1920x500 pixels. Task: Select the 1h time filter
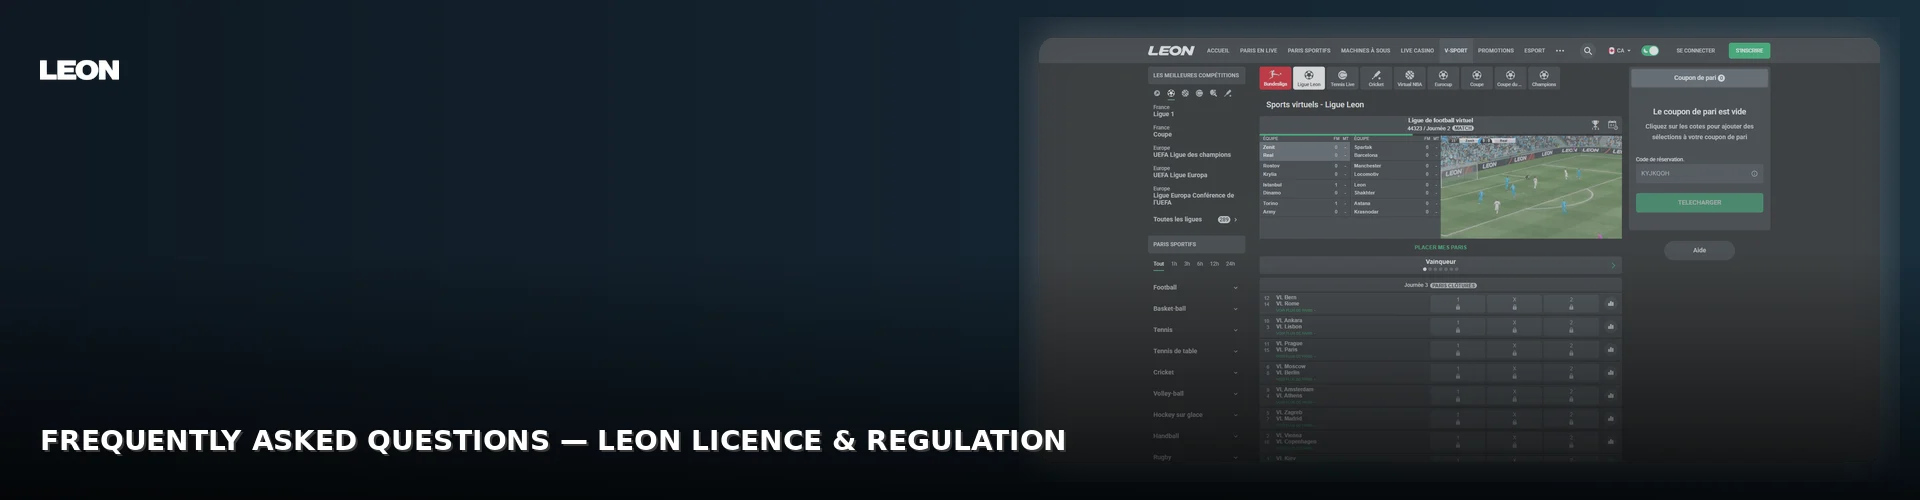[1174, 264]
